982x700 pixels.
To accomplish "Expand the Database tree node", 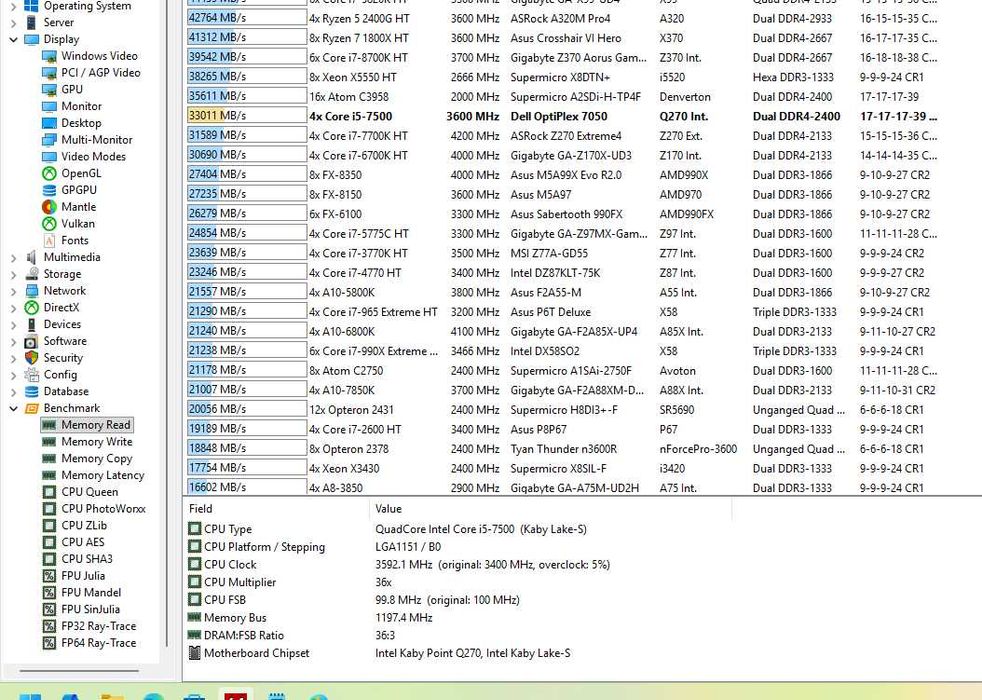I will (x=13, y=392).
